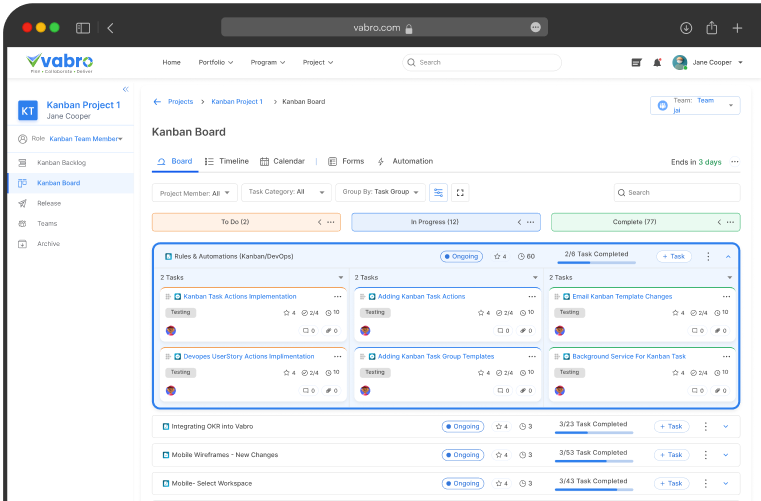Viewport: 761px width, 501px height.
Task: Collapse the To Do column arrow
Action: (319, 222)
